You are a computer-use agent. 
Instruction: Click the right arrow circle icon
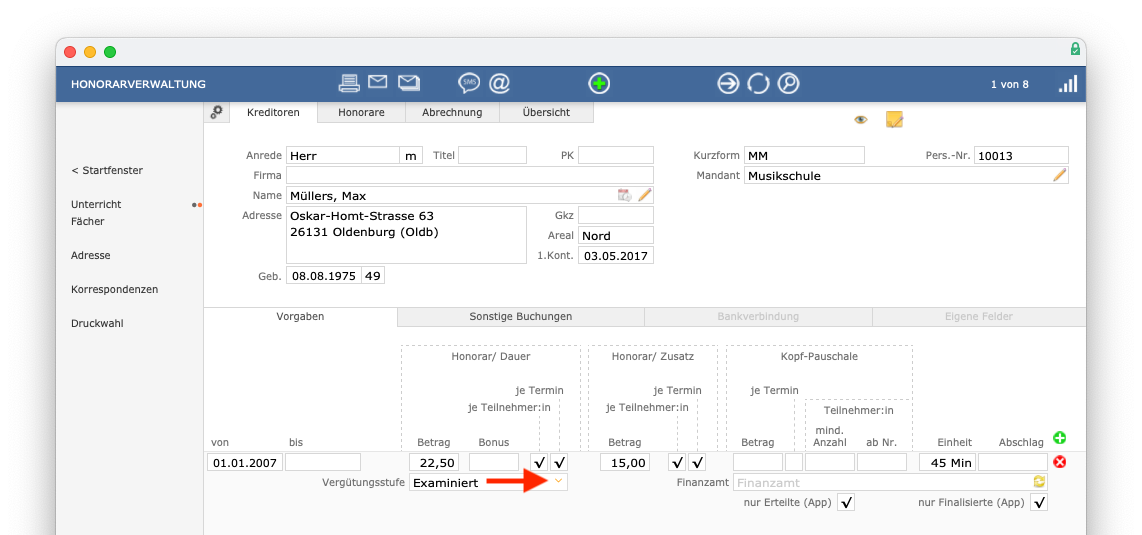click(728, 84)
